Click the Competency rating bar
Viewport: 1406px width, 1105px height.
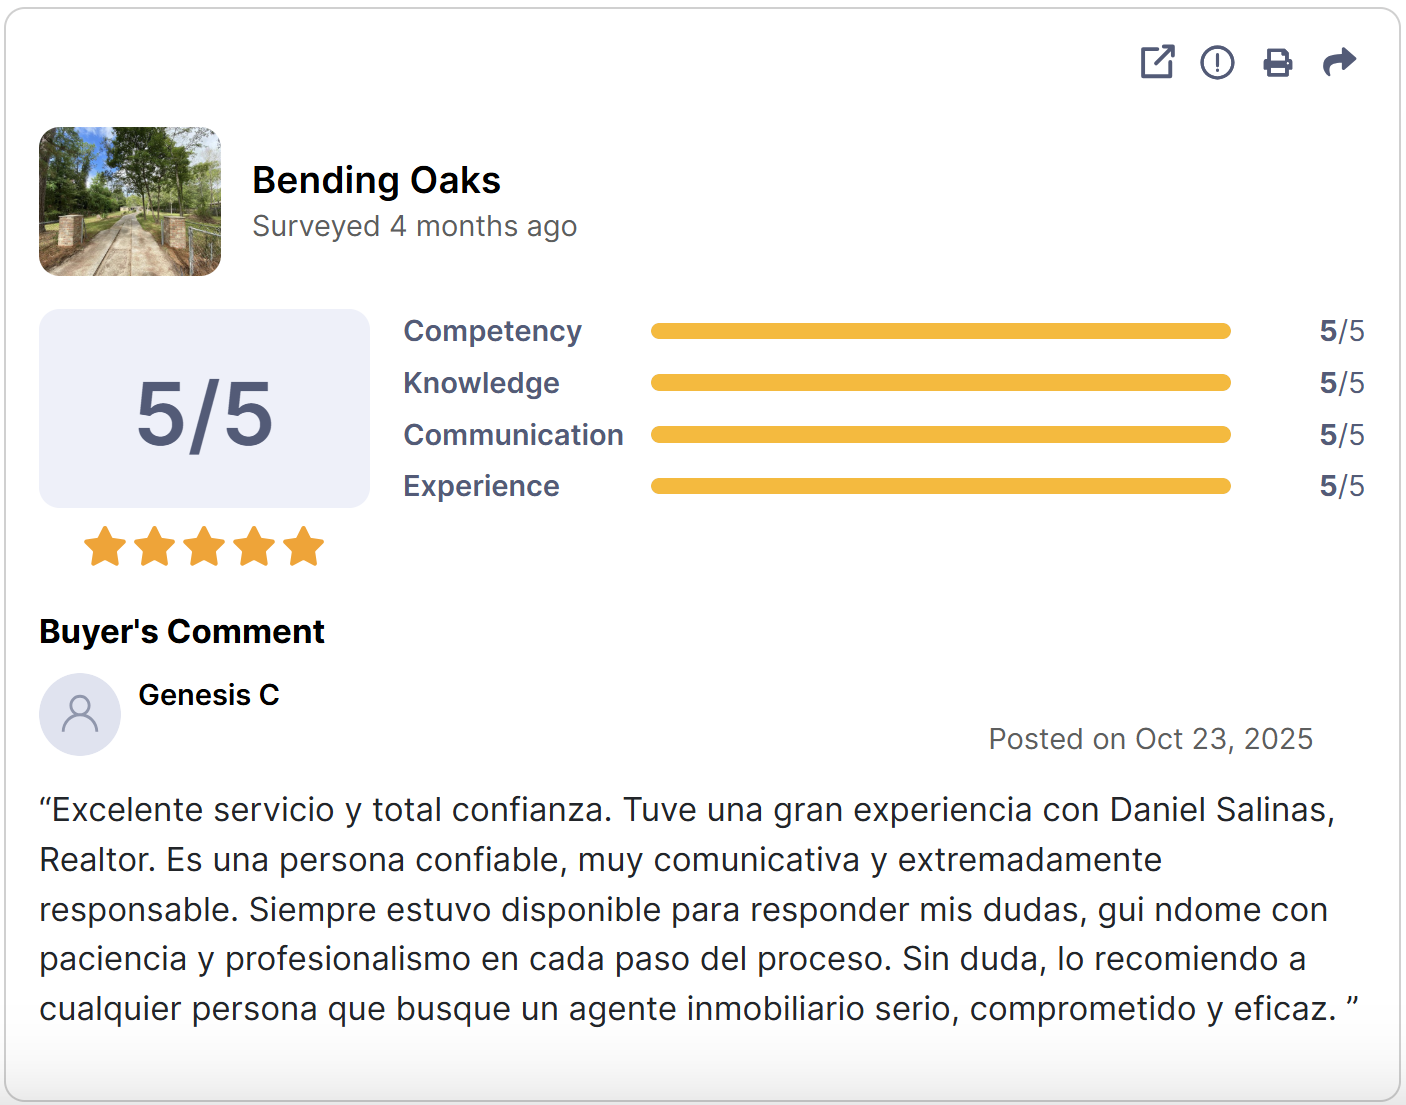940,332
